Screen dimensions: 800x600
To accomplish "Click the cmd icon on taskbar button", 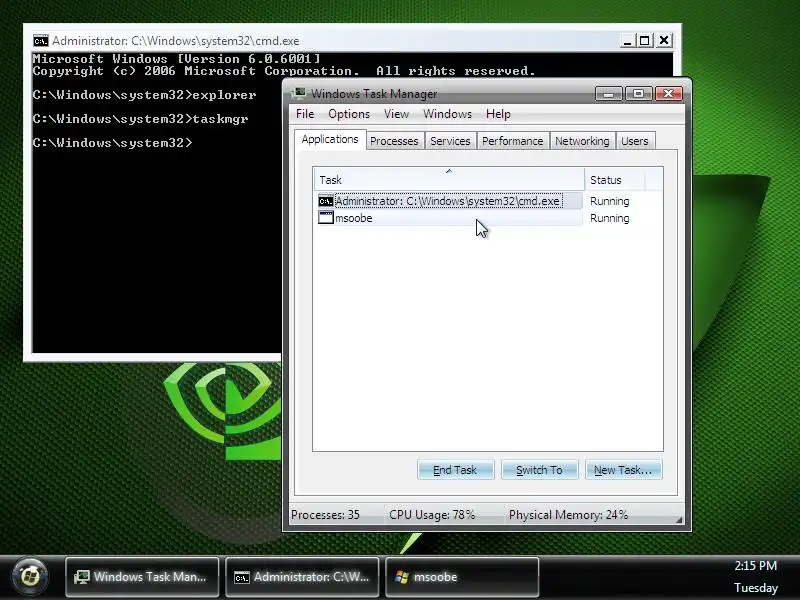I will [x=242, y=578].
